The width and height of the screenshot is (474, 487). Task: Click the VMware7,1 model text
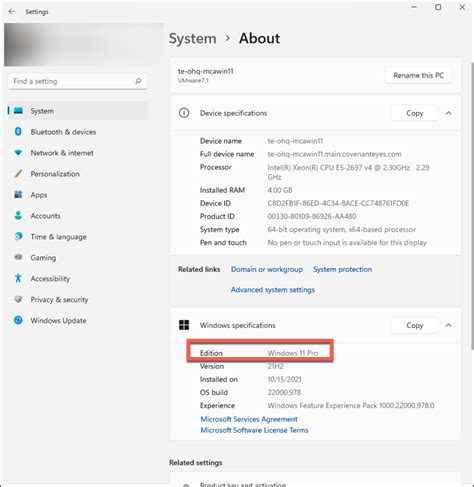(193, 80)
